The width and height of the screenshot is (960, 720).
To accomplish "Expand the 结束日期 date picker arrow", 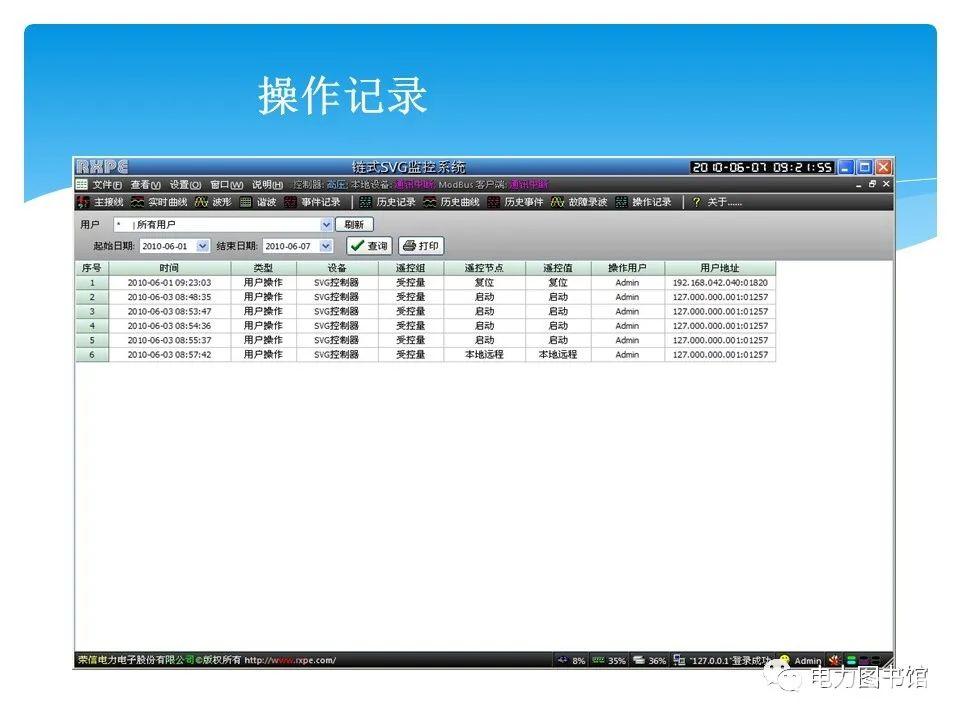I will click(326, 246).
